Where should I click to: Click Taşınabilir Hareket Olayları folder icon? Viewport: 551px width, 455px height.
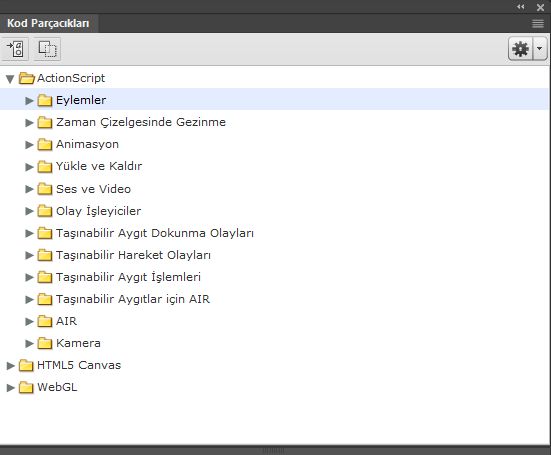pos(45,255)
